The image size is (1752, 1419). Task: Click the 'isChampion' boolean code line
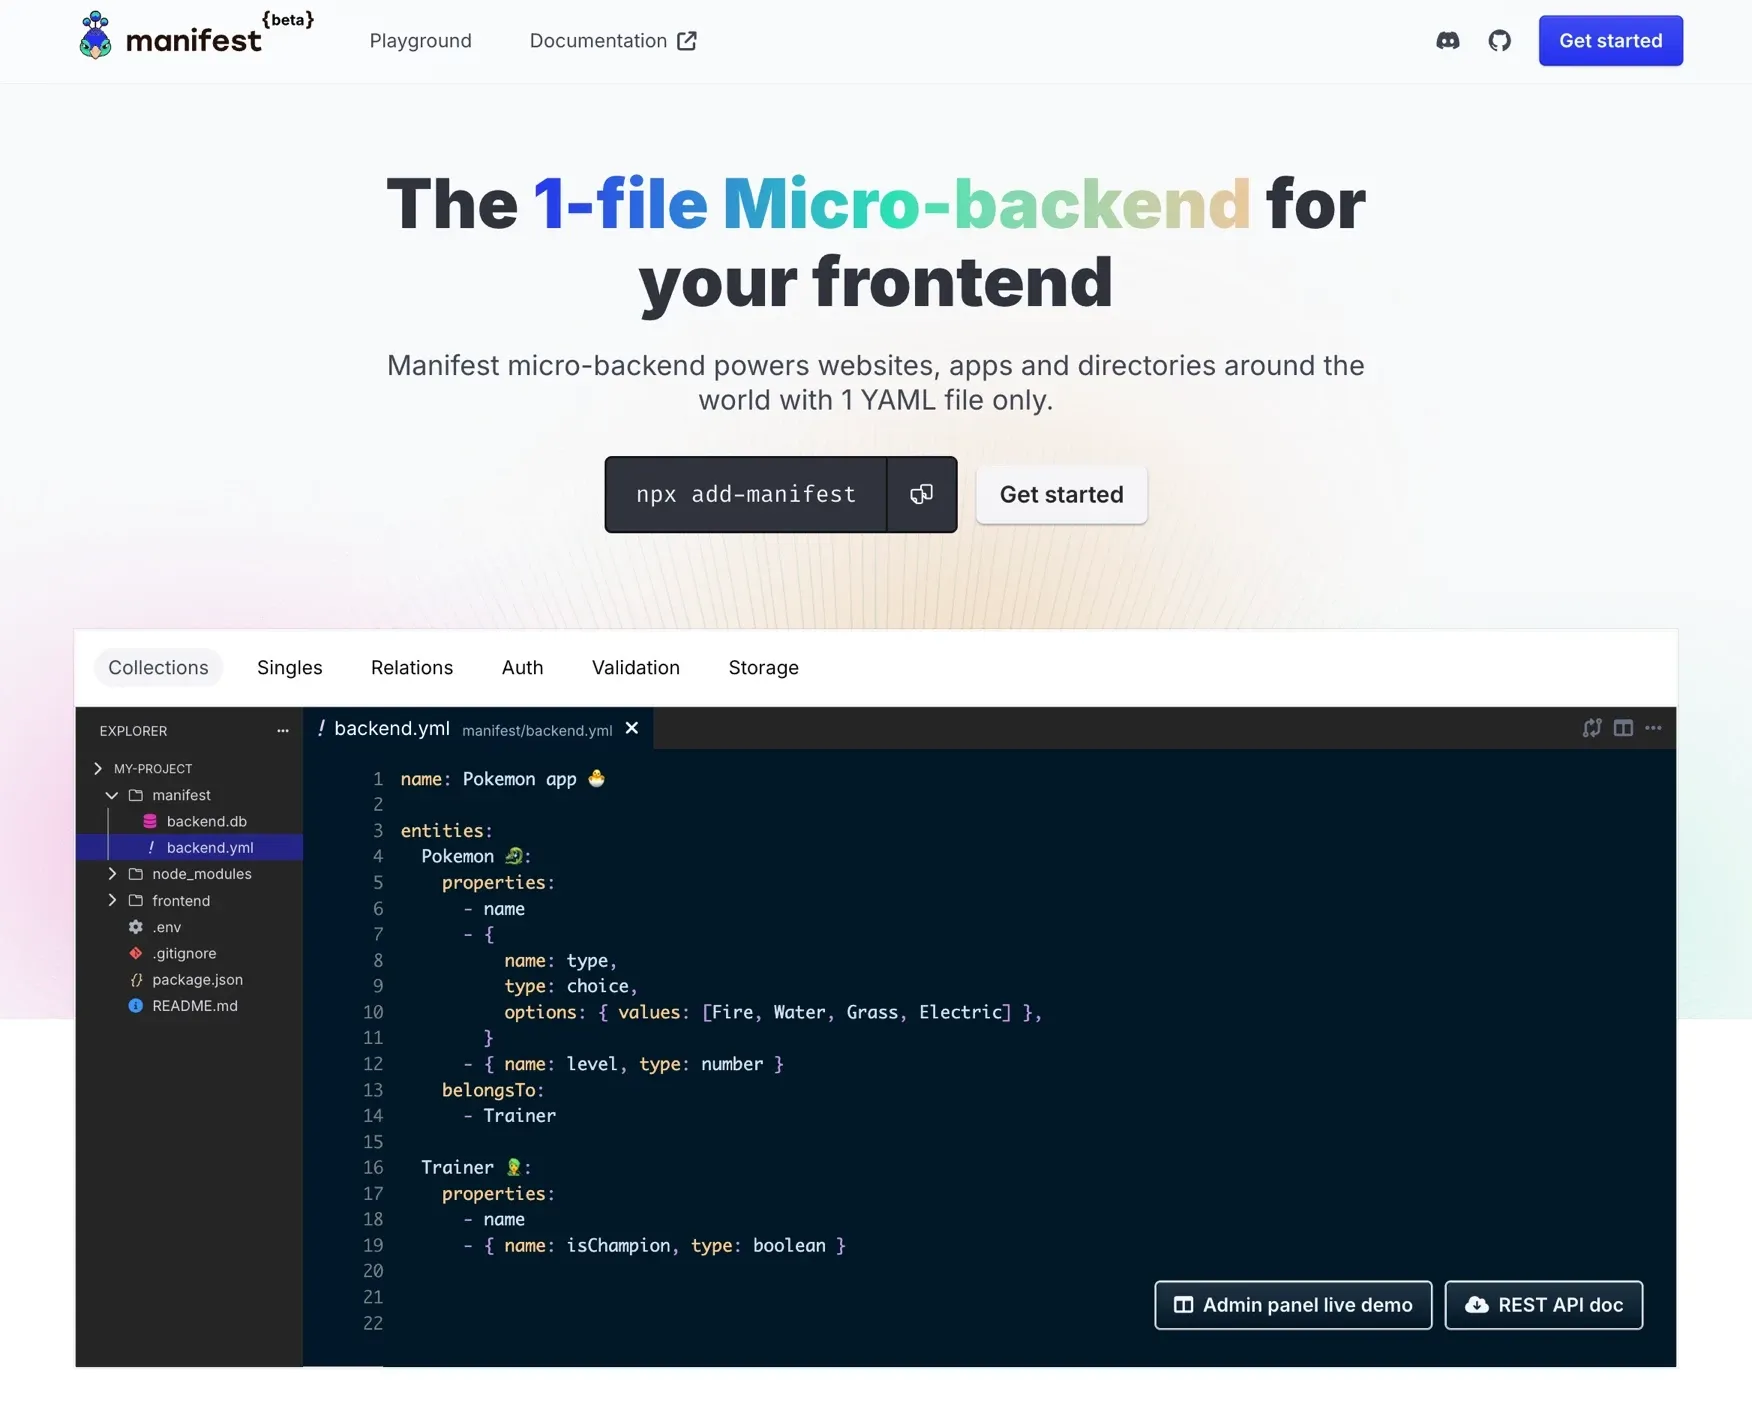pyautogui.click(x=655, y=1245)
